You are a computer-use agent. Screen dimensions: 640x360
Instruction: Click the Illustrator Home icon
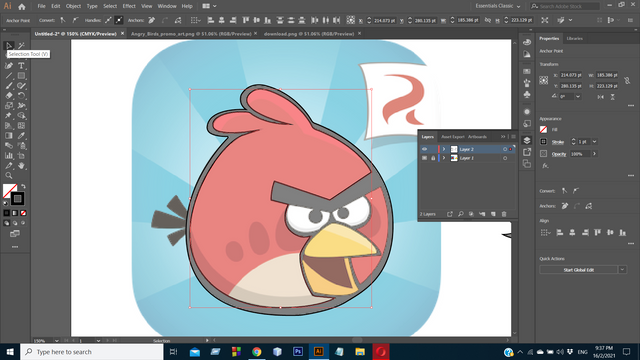(22, 6)
